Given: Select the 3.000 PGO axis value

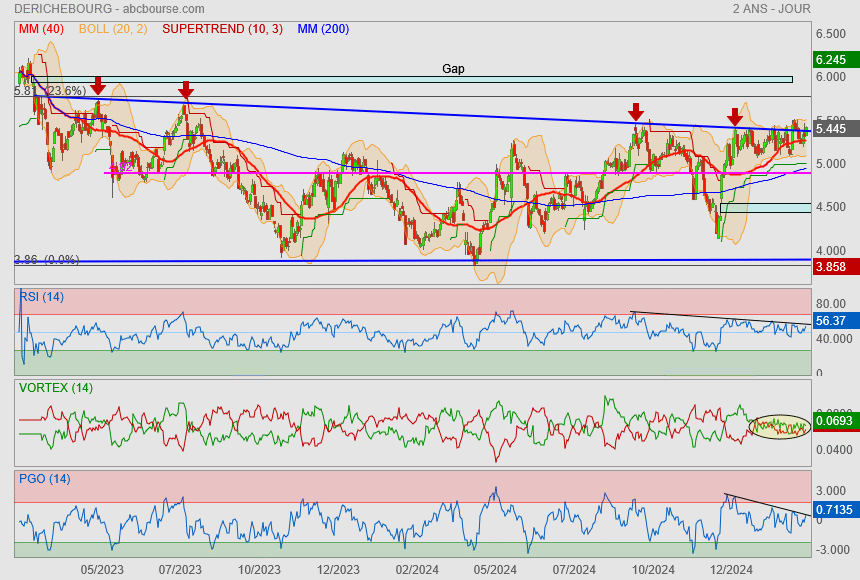Looking at the screenshot, I should tap(830, 491).
